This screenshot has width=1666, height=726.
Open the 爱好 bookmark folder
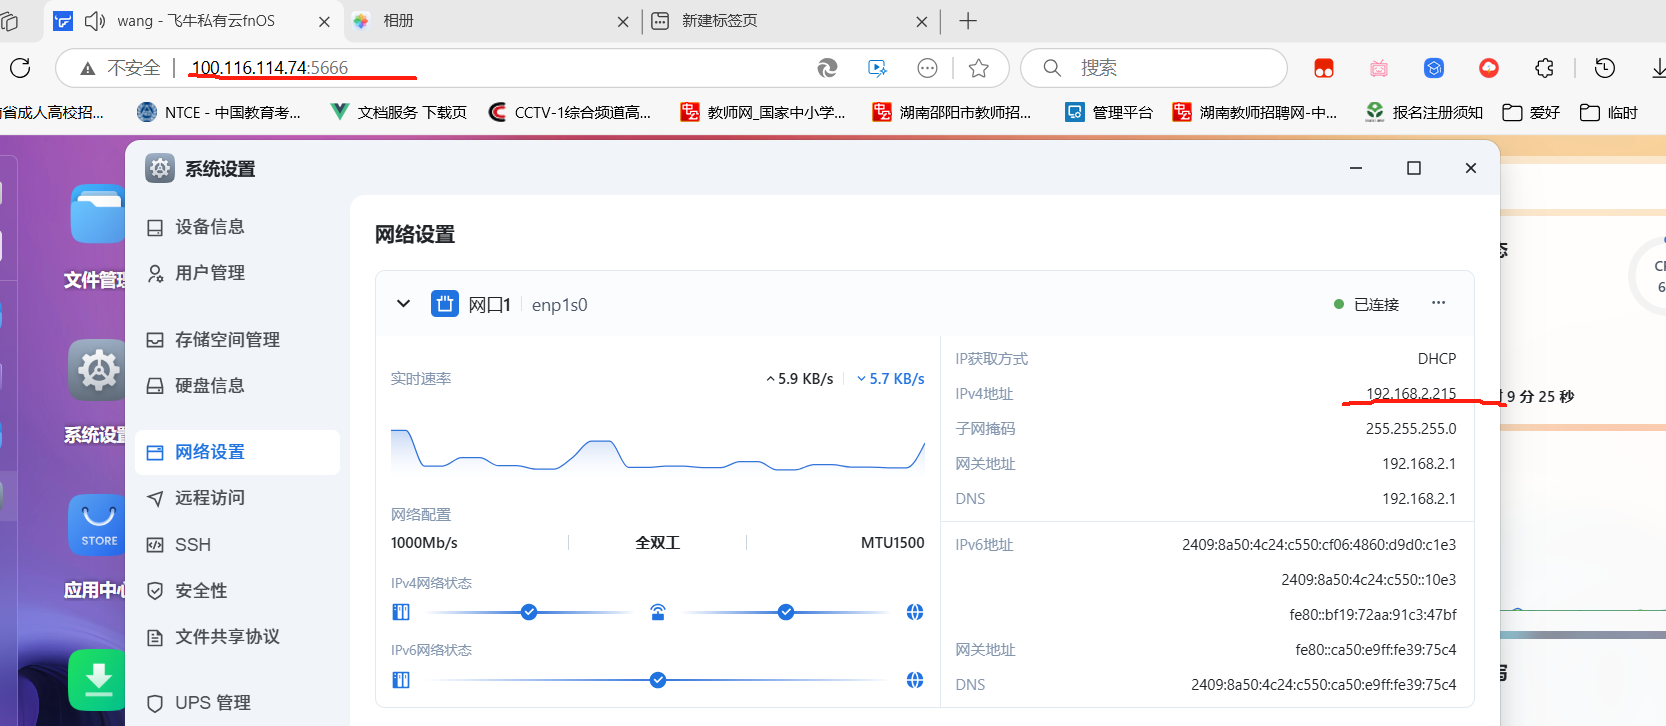click(1531, 112)
